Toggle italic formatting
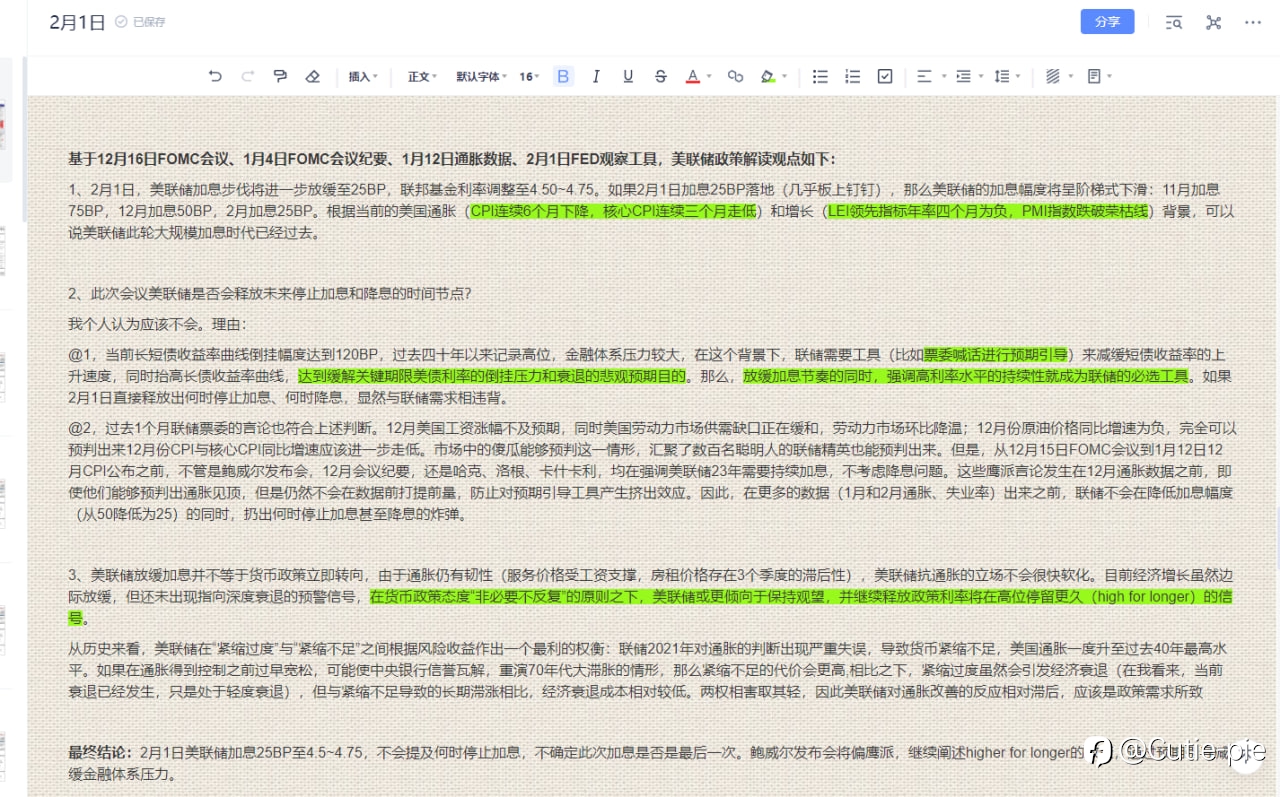Screen dimensions: 1280x797 pos(596,76)
